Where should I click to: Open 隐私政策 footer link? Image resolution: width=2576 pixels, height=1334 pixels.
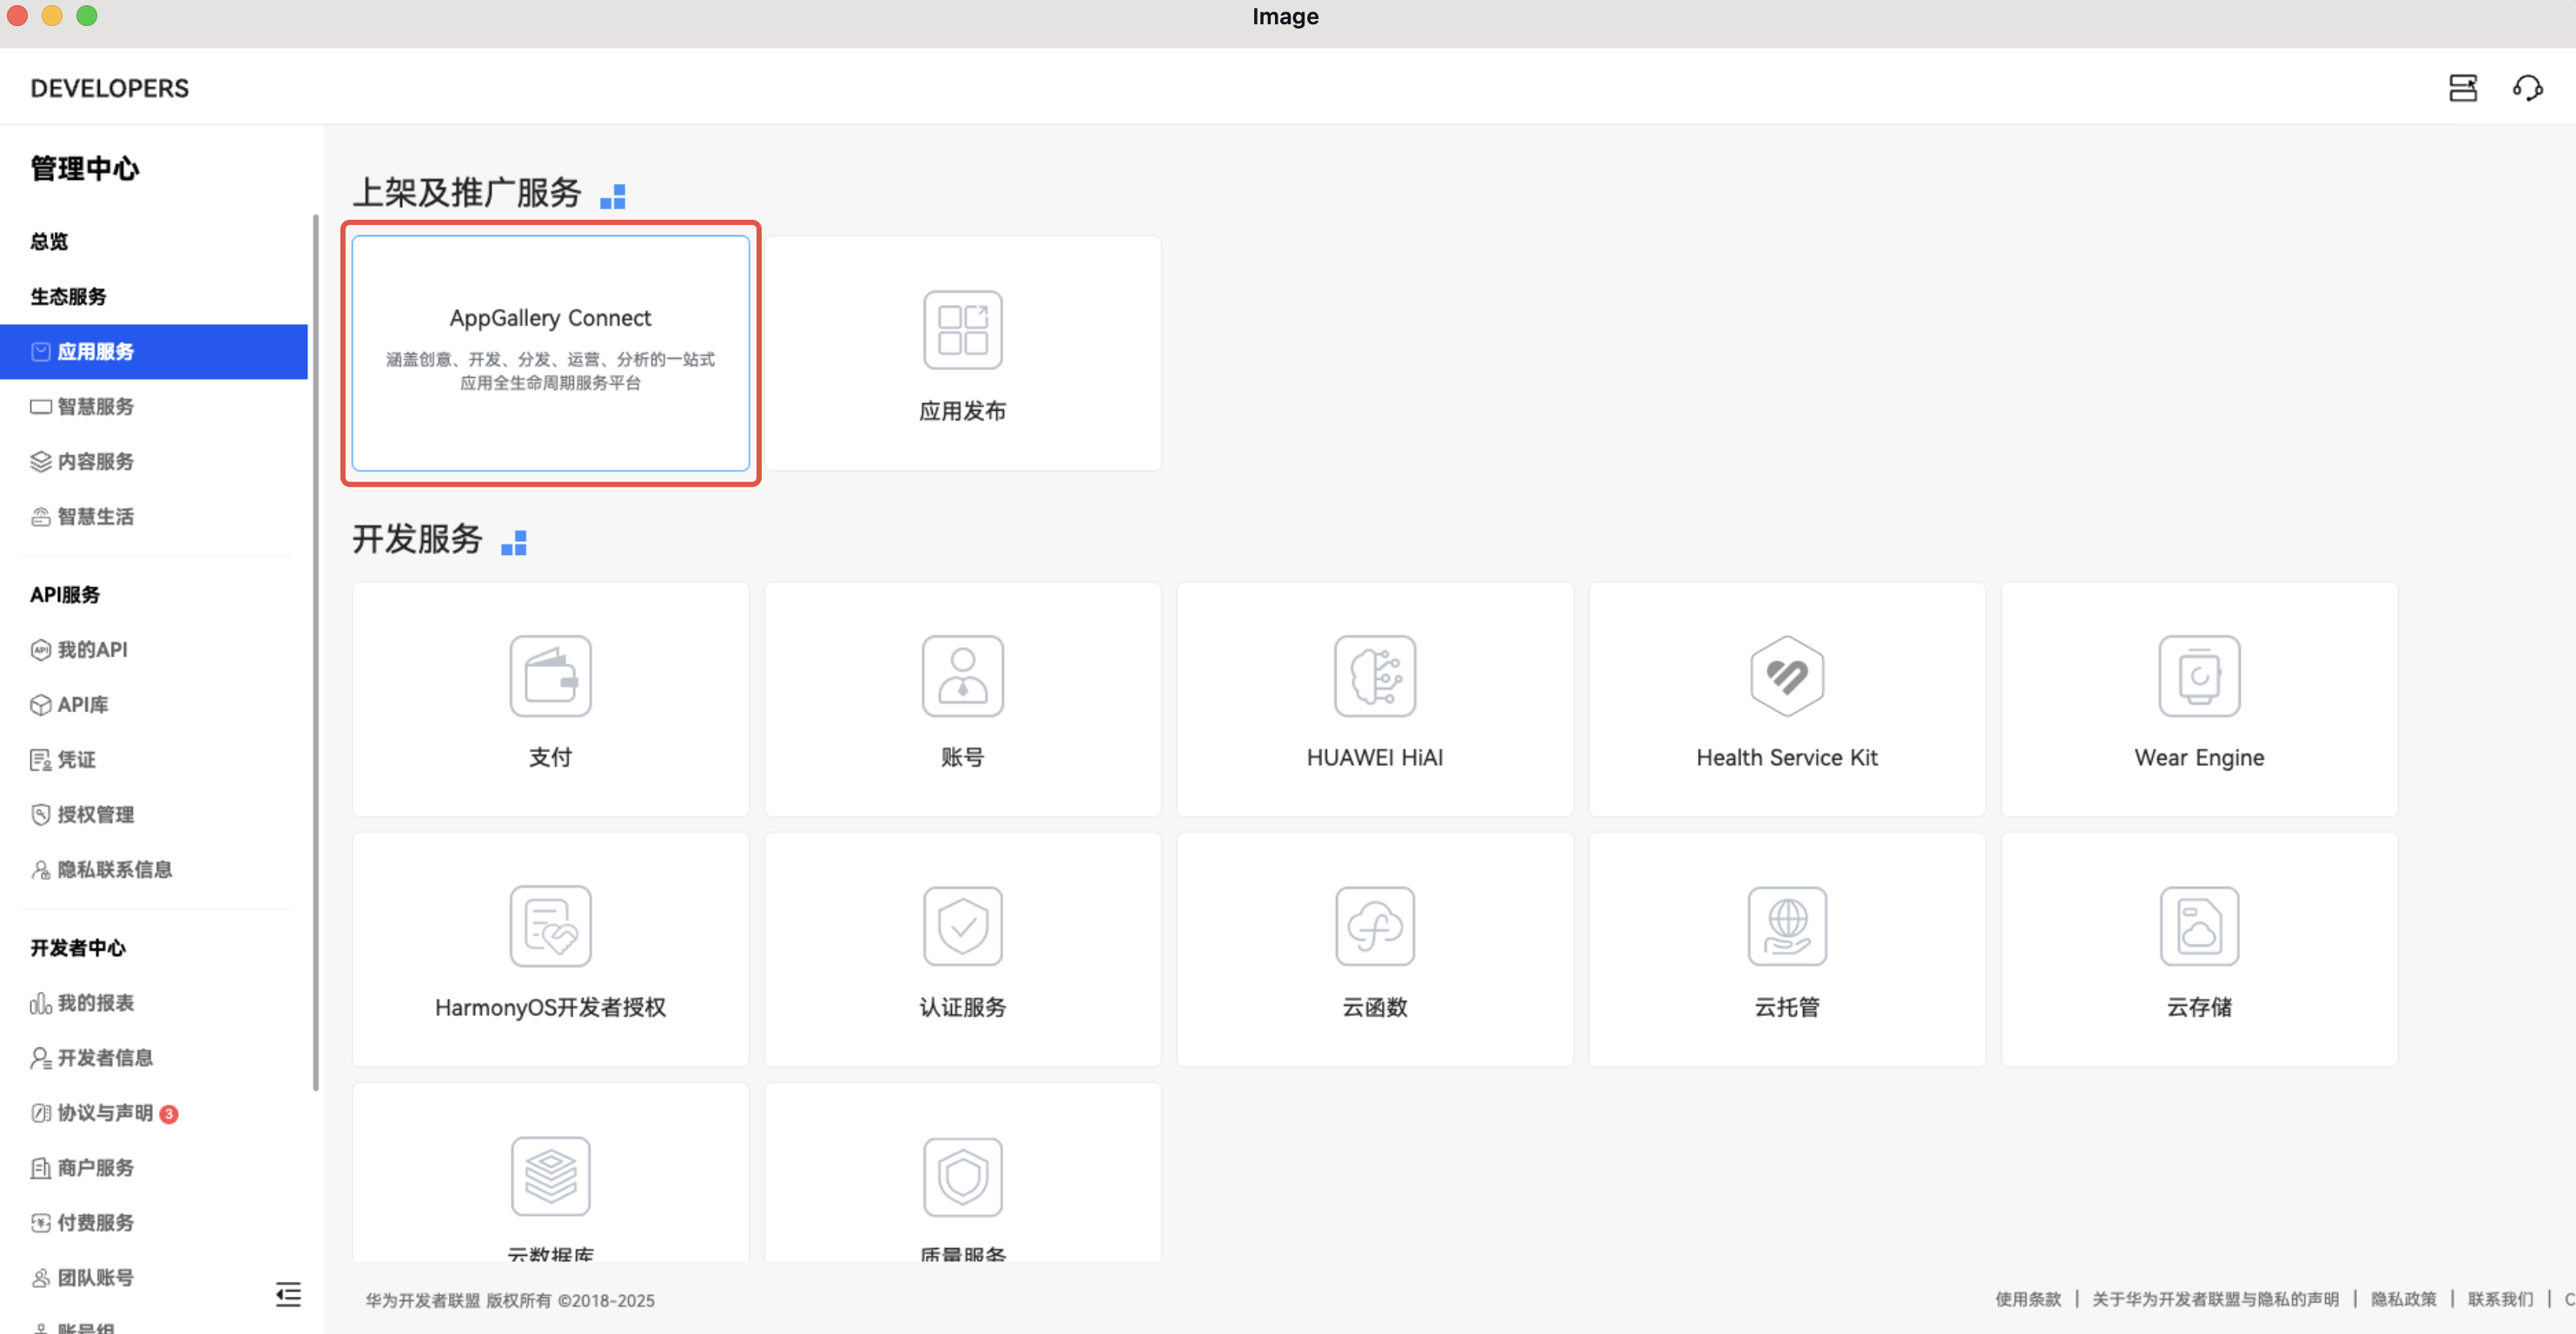2403,1299
